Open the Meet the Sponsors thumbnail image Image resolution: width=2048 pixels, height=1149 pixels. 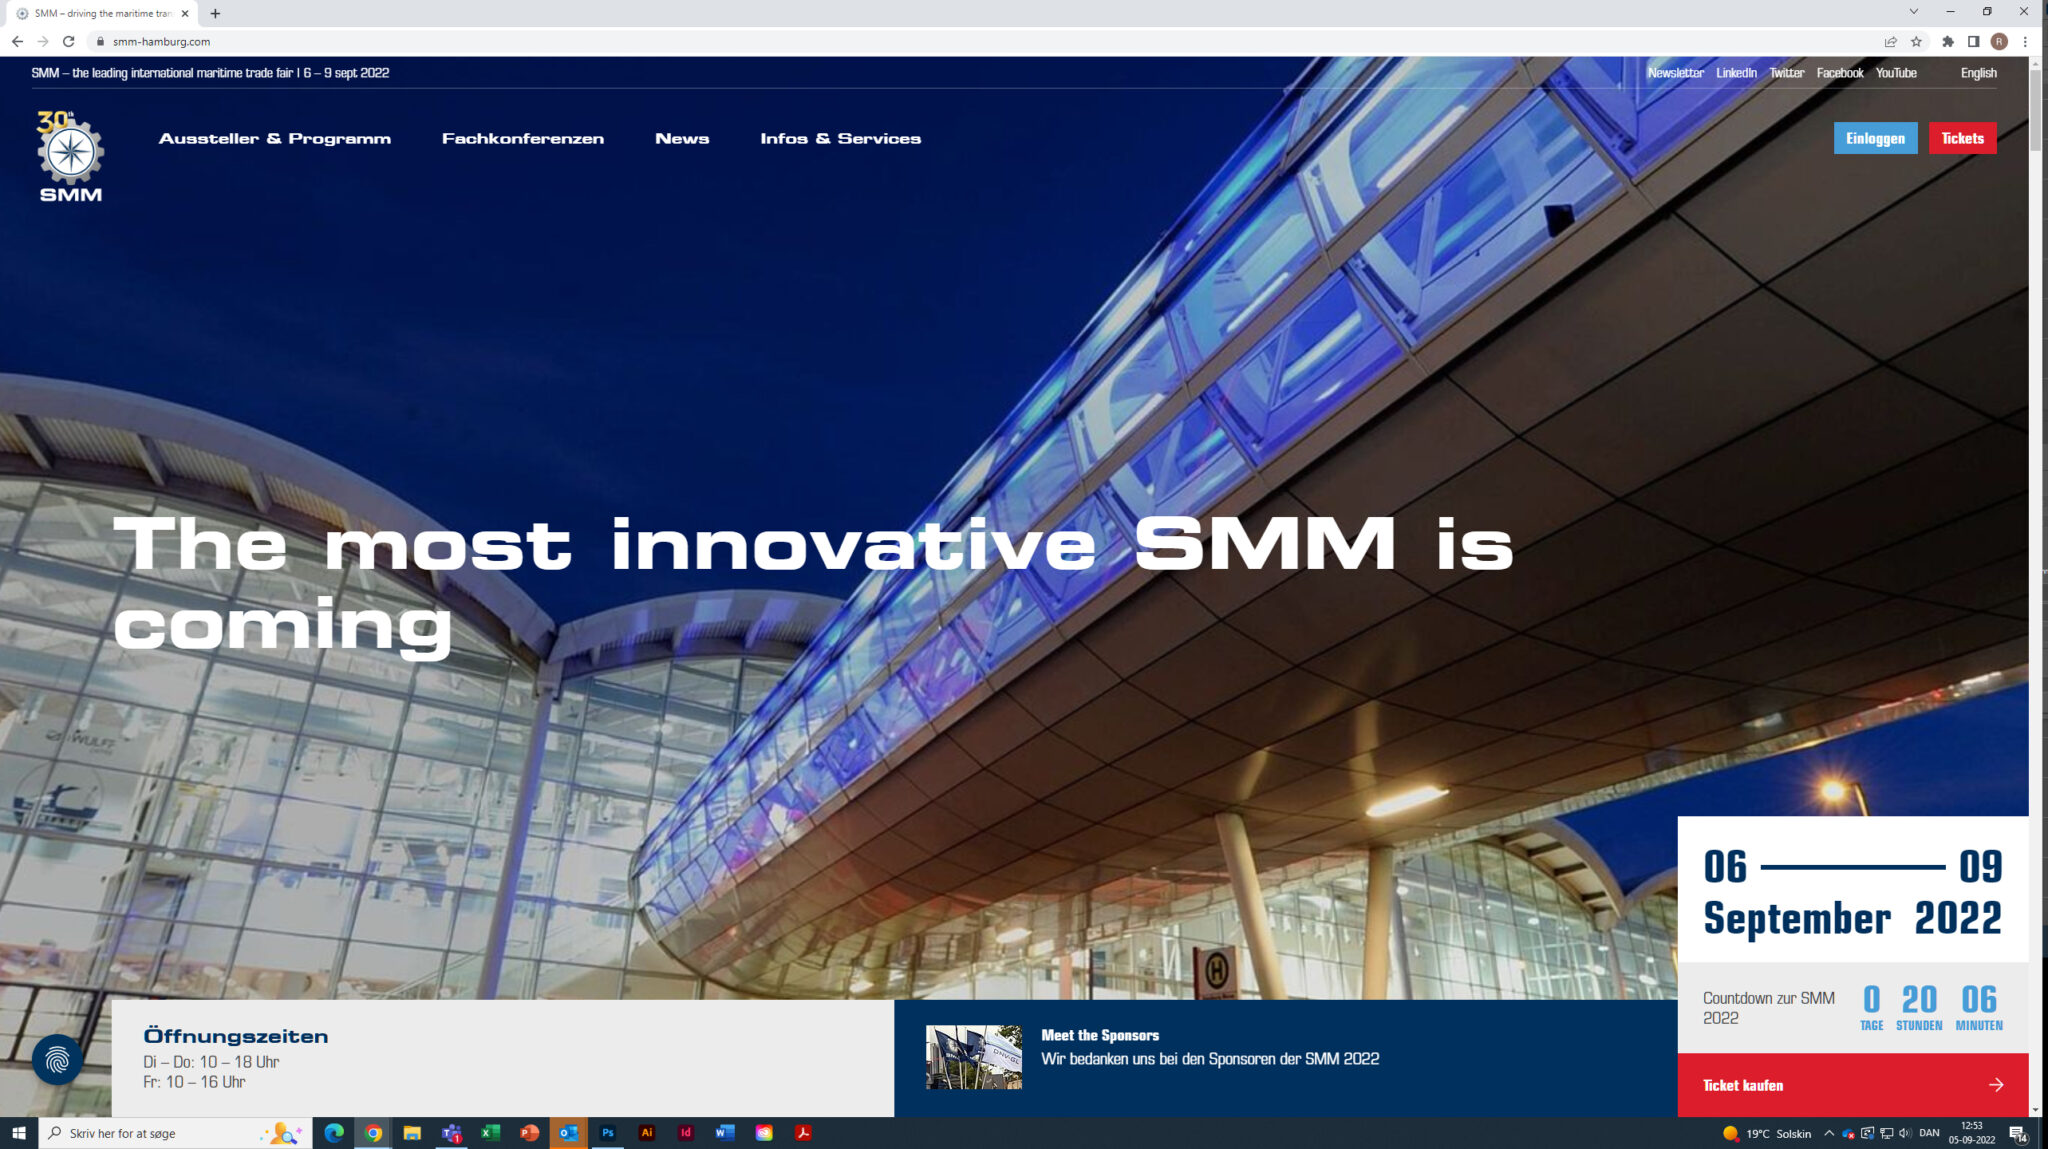[x=973, y=1058]
